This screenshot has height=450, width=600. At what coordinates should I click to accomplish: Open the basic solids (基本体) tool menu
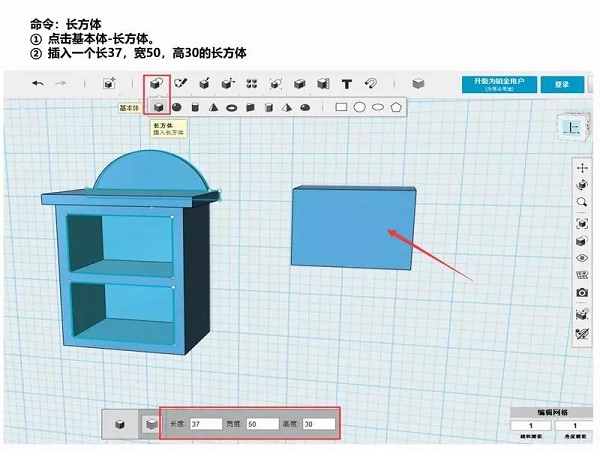coord(157,84)
